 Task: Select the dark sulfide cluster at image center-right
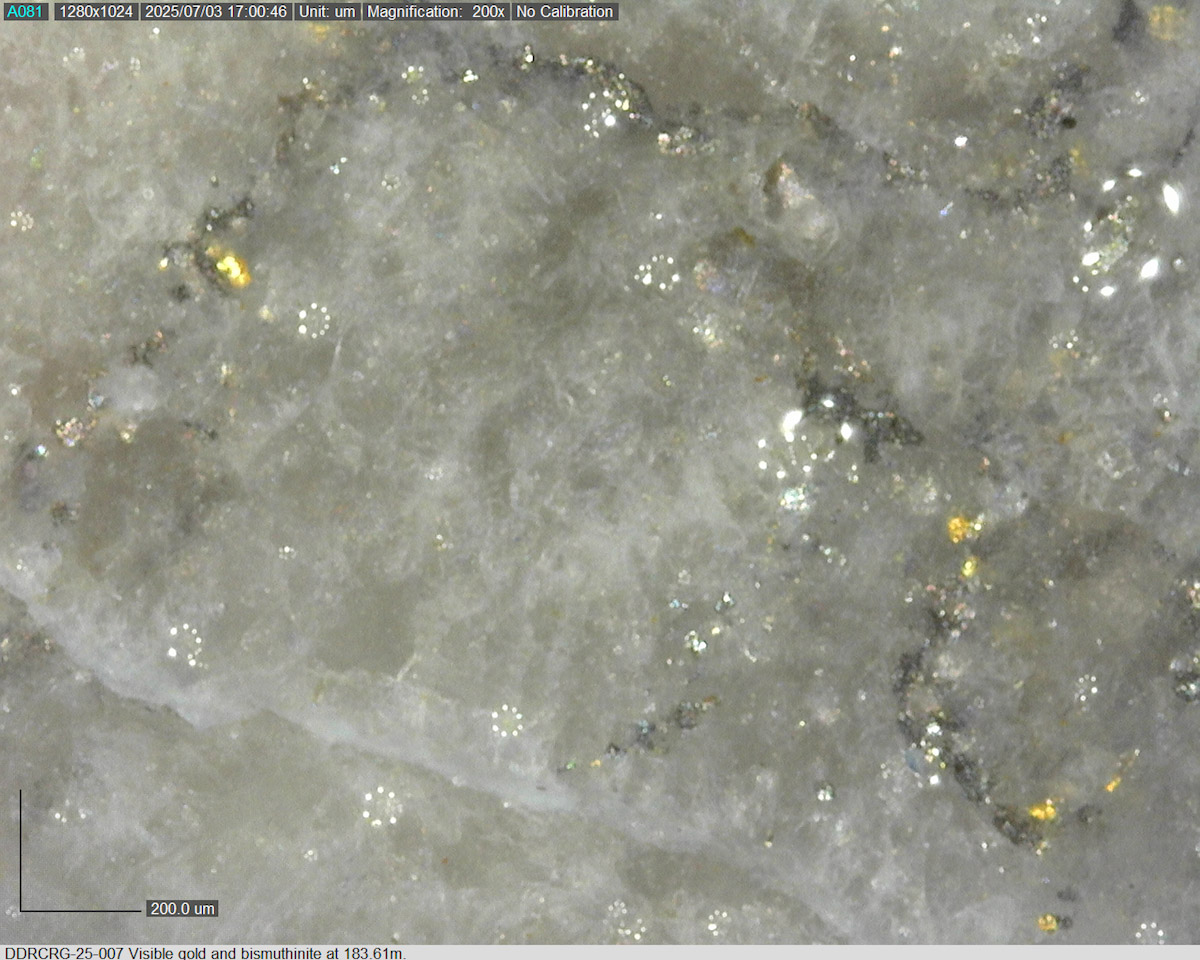pyautogui.click(x=860, y=415)
